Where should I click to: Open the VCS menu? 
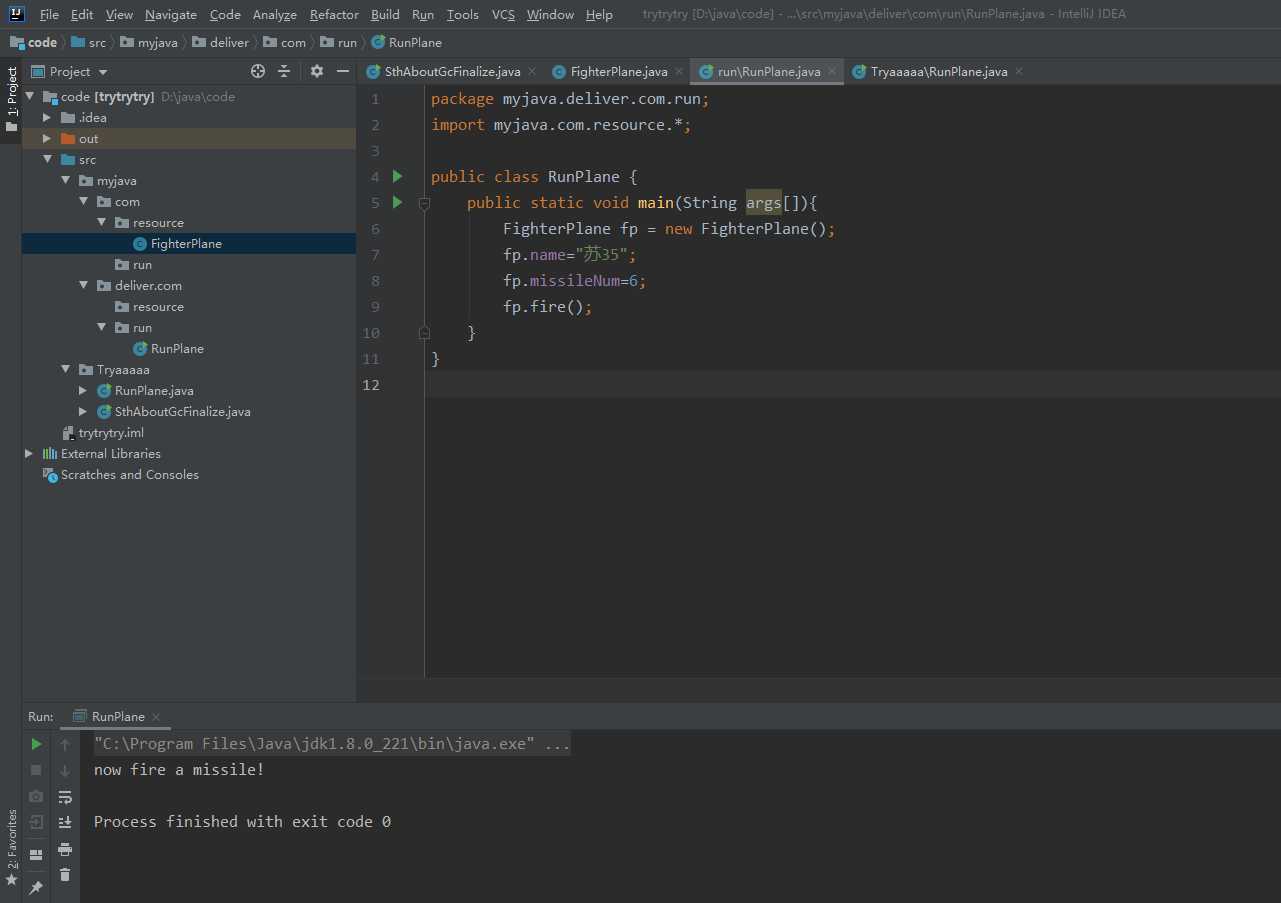(x=503, y=15)
